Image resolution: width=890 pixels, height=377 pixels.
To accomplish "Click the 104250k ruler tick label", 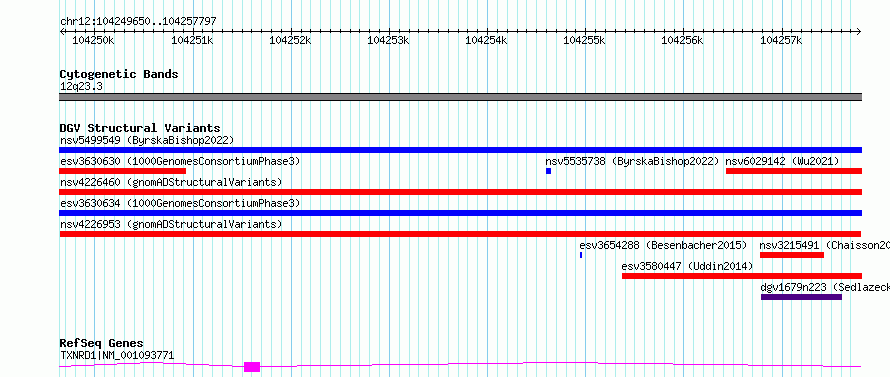I will pos(94,40).
